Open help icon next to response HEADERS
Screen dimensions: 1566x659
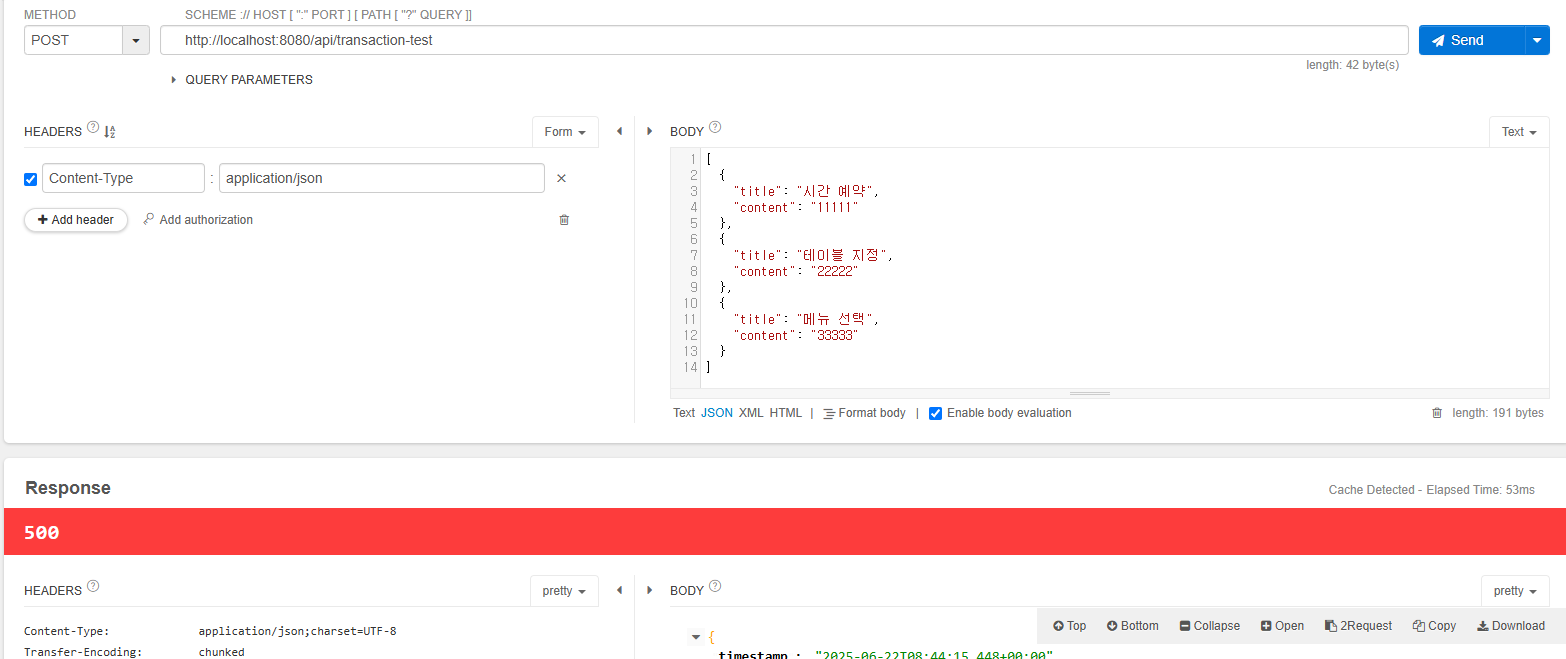point(93,586)
